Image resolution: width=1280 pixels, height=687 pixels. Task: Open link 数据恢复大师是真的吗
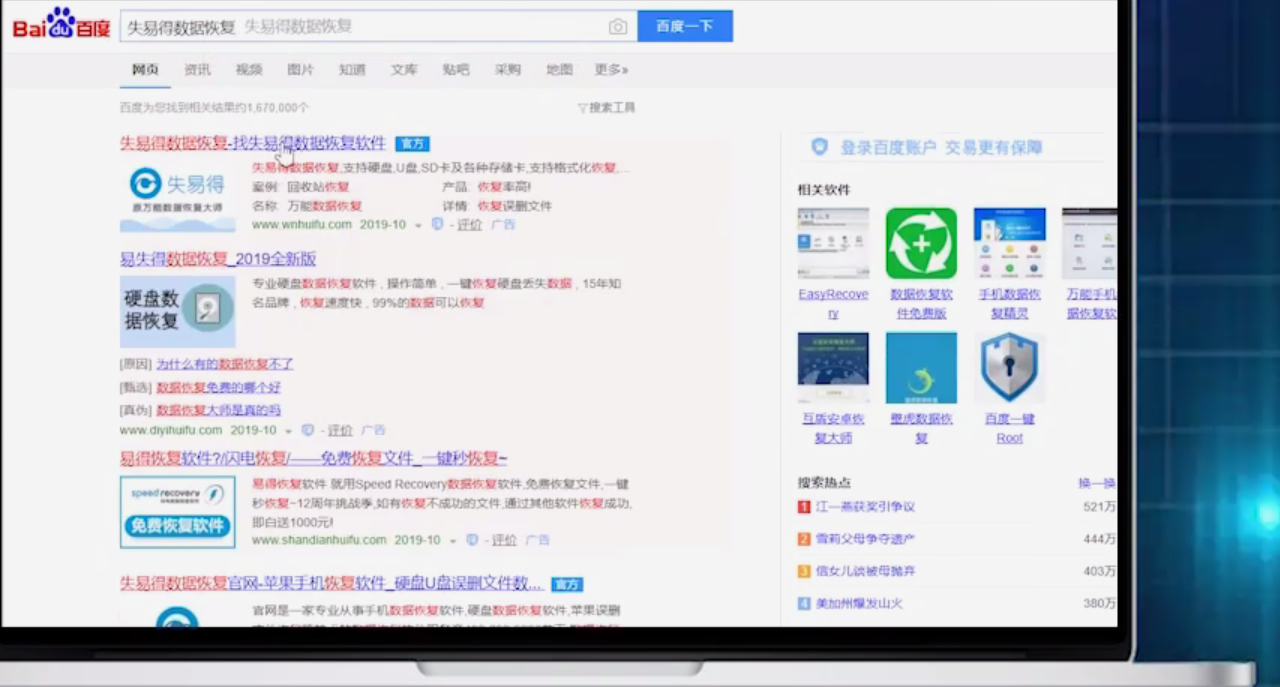[218, 410]
